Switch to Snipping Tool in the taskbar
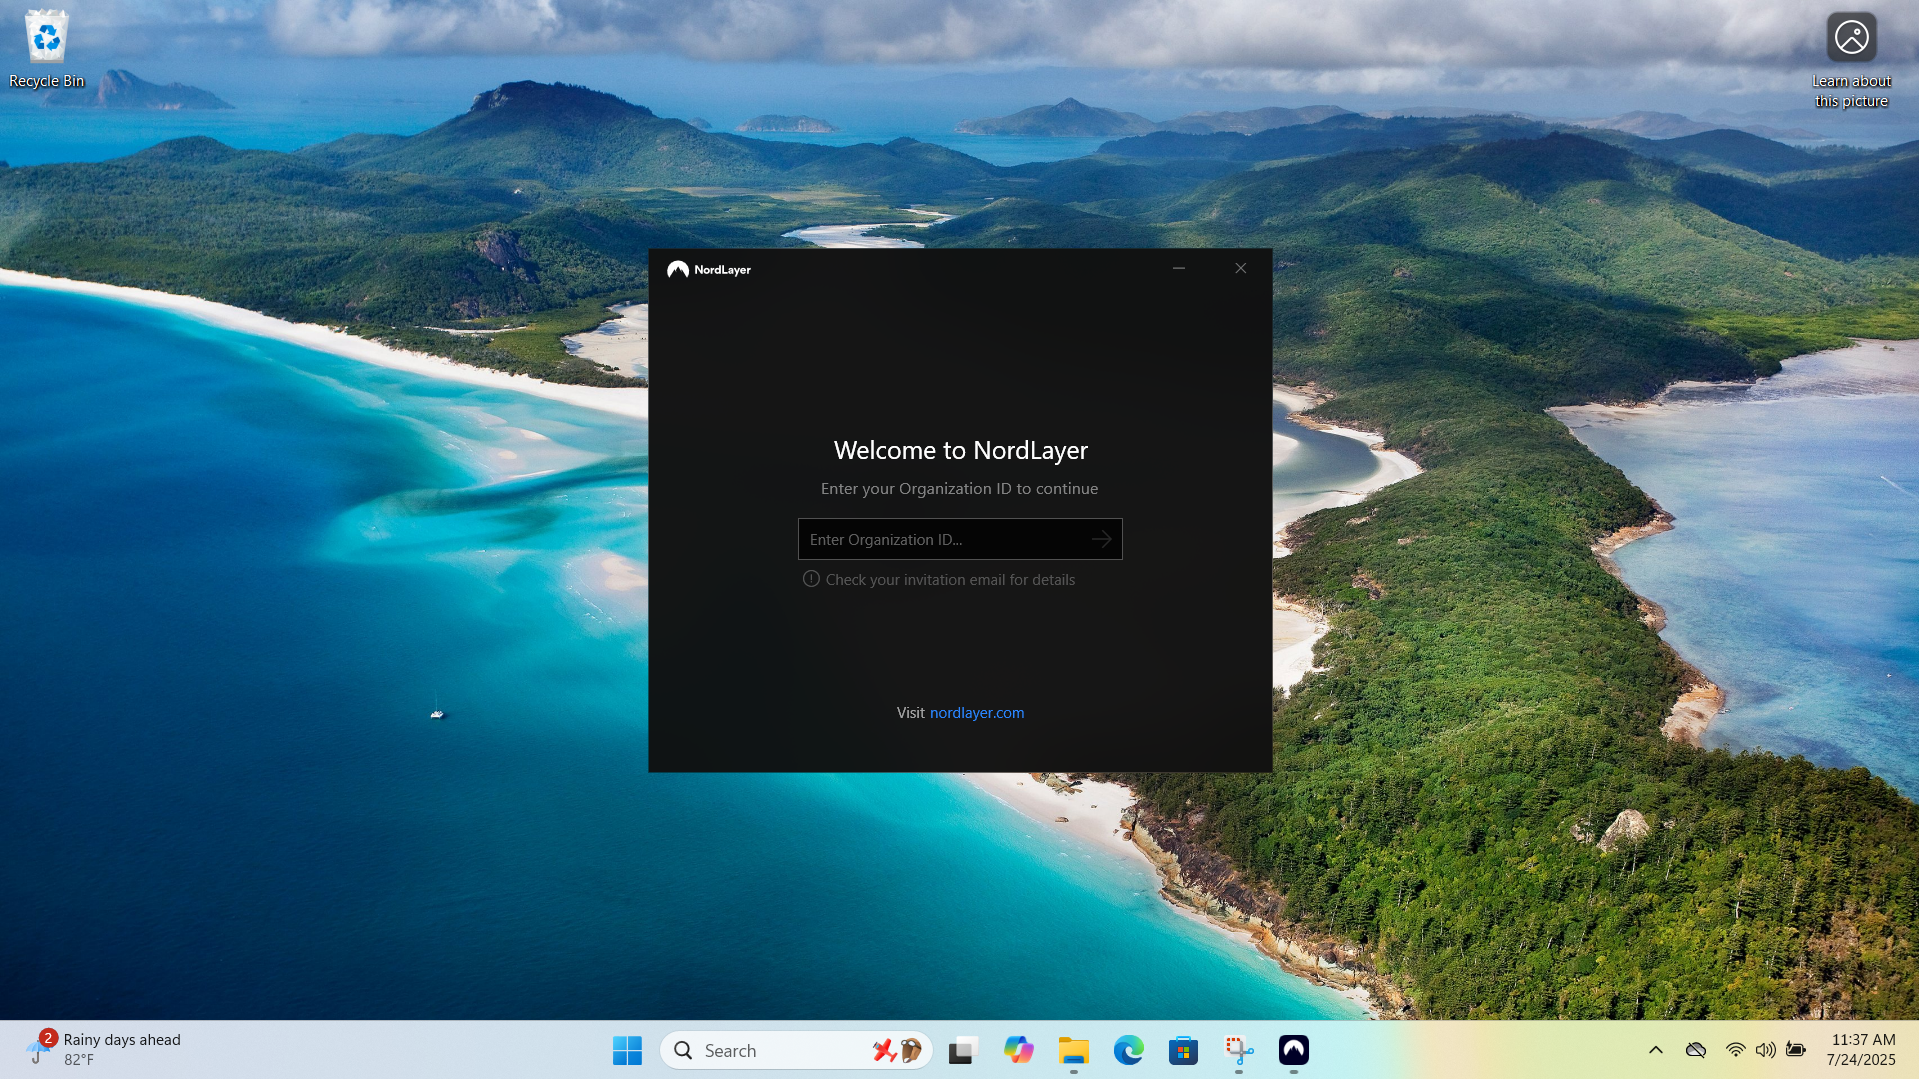 (1239, 1050)
